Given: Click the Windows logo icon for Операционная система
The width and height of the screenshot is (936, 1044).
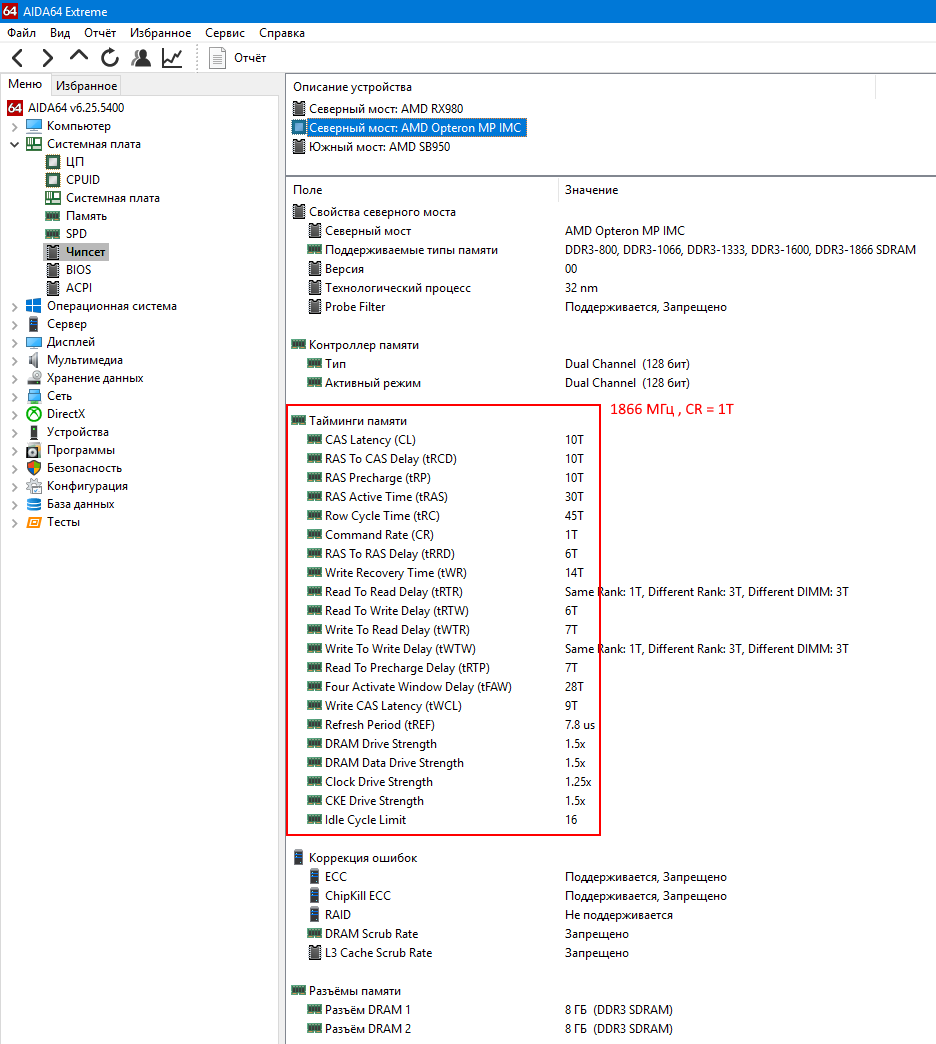Looking at the screenshot, I should pyautogui.click(x=34, y=306).
